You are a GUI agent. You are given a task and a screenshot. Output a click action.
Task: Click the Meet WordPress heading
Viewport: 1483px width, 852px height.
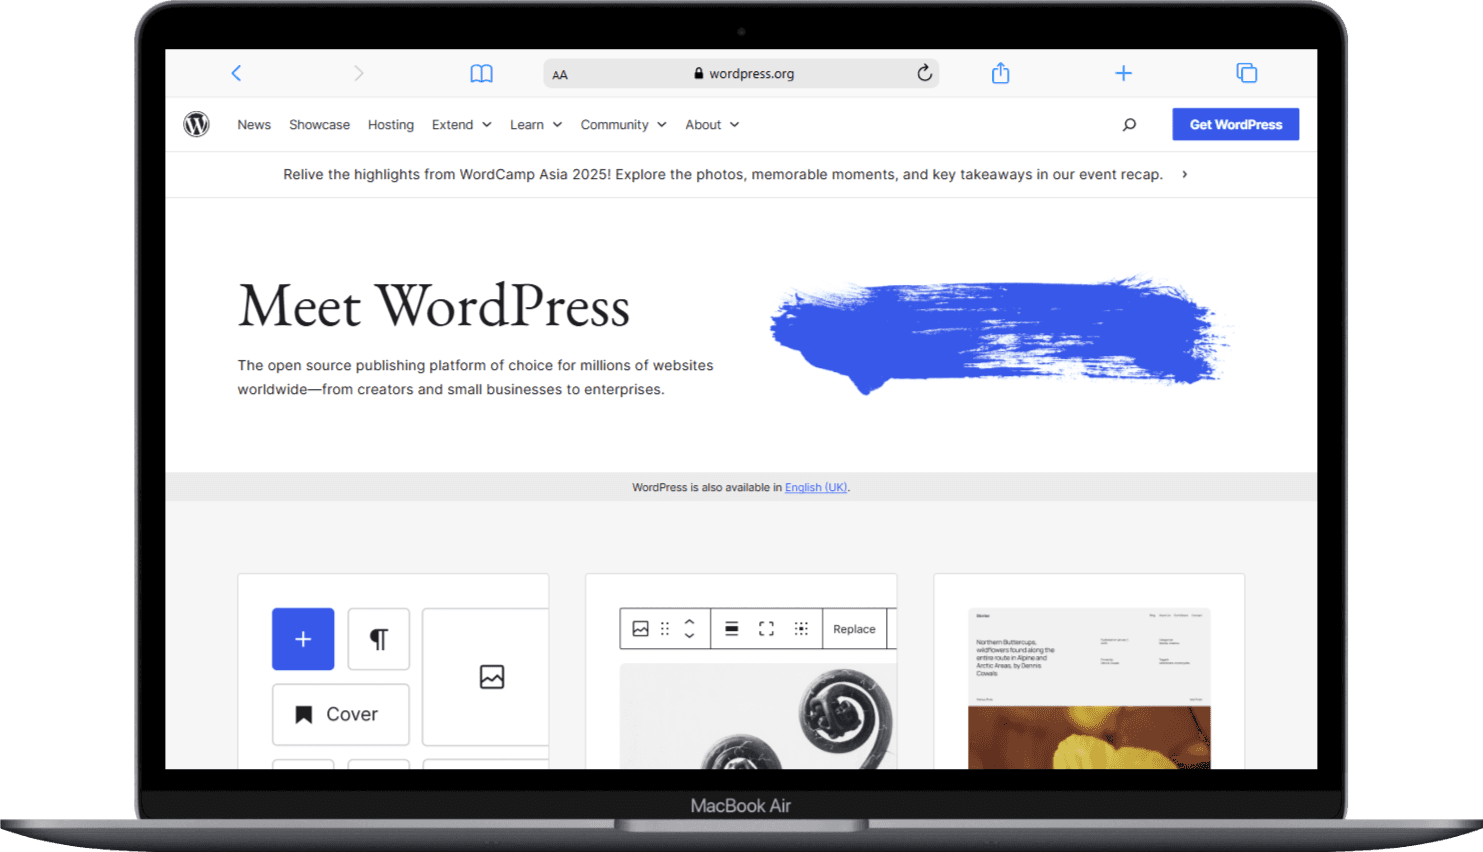434,306
